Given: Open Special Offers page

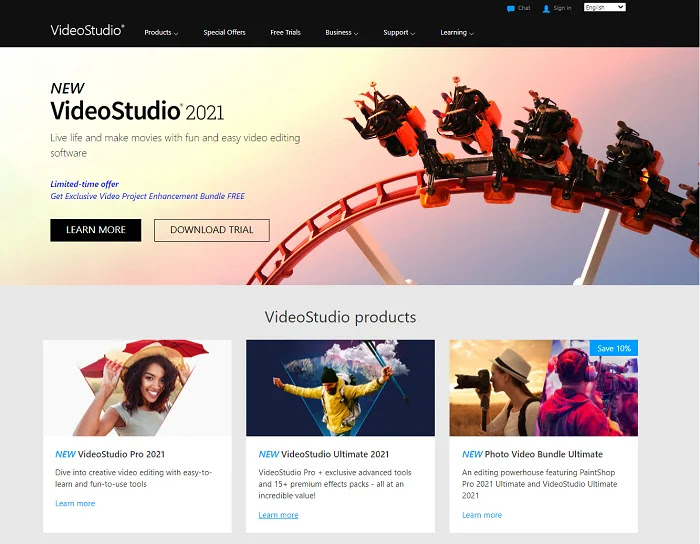Looking at the screenshot, I should (x=224, y=33).
